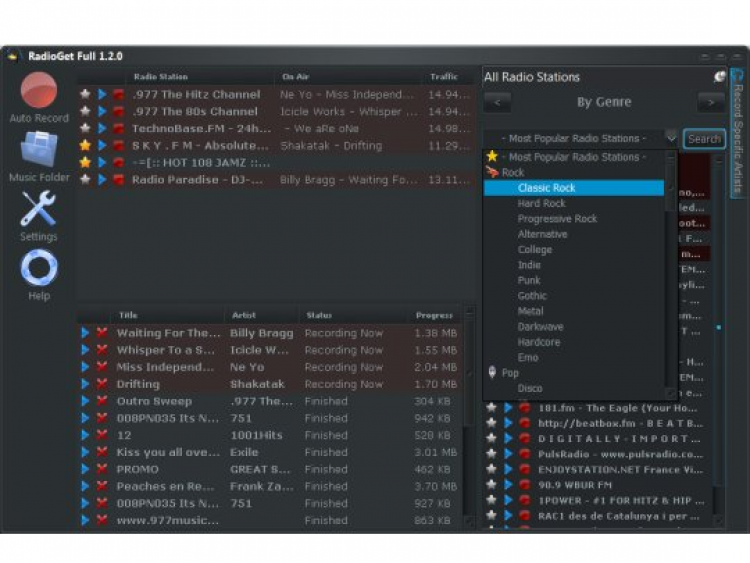The width and height of the screenshot is (750, 563).
Task: Play the Miss Independ... track
Action: point(85,367)
